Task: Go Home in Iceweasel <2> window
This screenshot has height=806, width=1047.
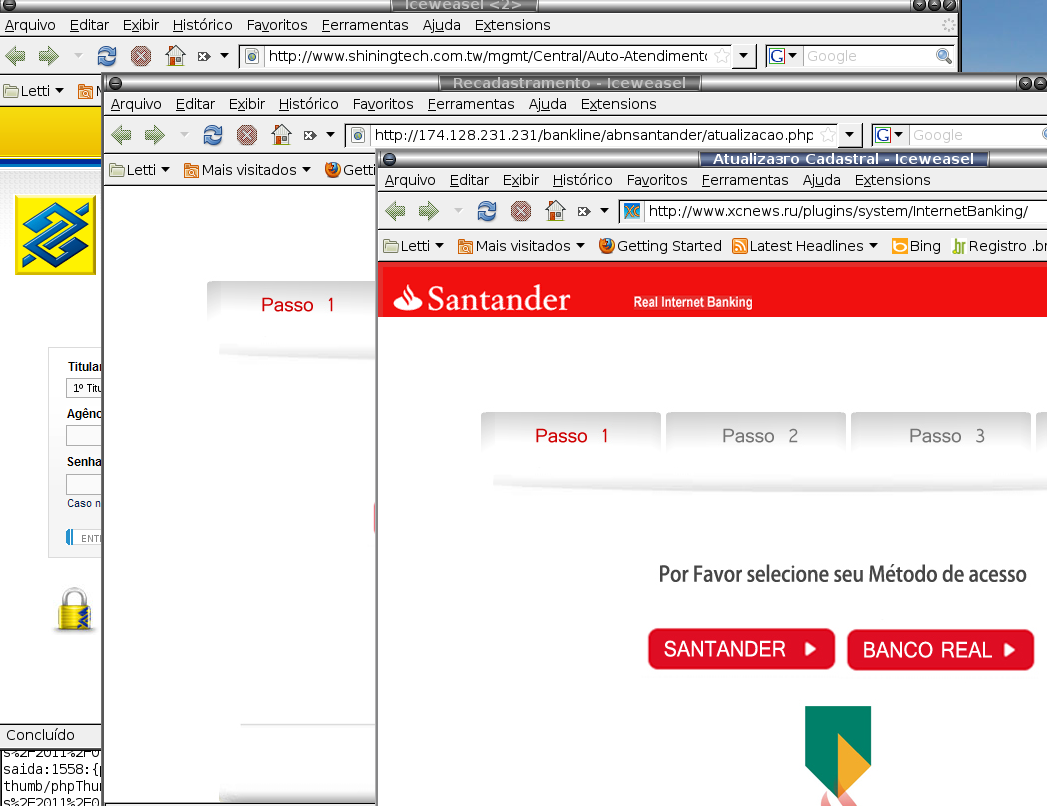Action: coord(175,55)
